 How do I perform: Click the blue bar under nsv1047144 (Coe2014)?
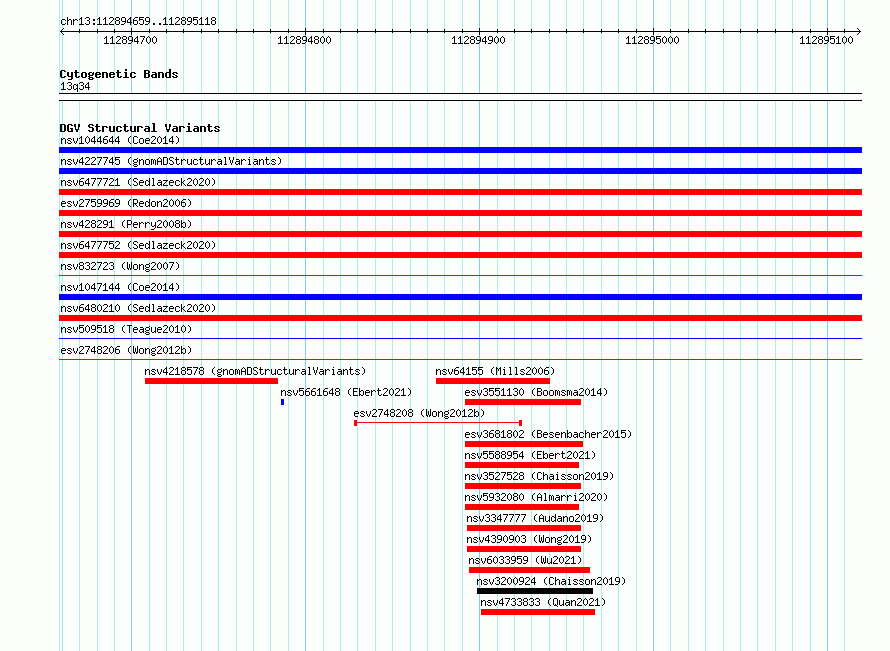(x=460, y=297)
